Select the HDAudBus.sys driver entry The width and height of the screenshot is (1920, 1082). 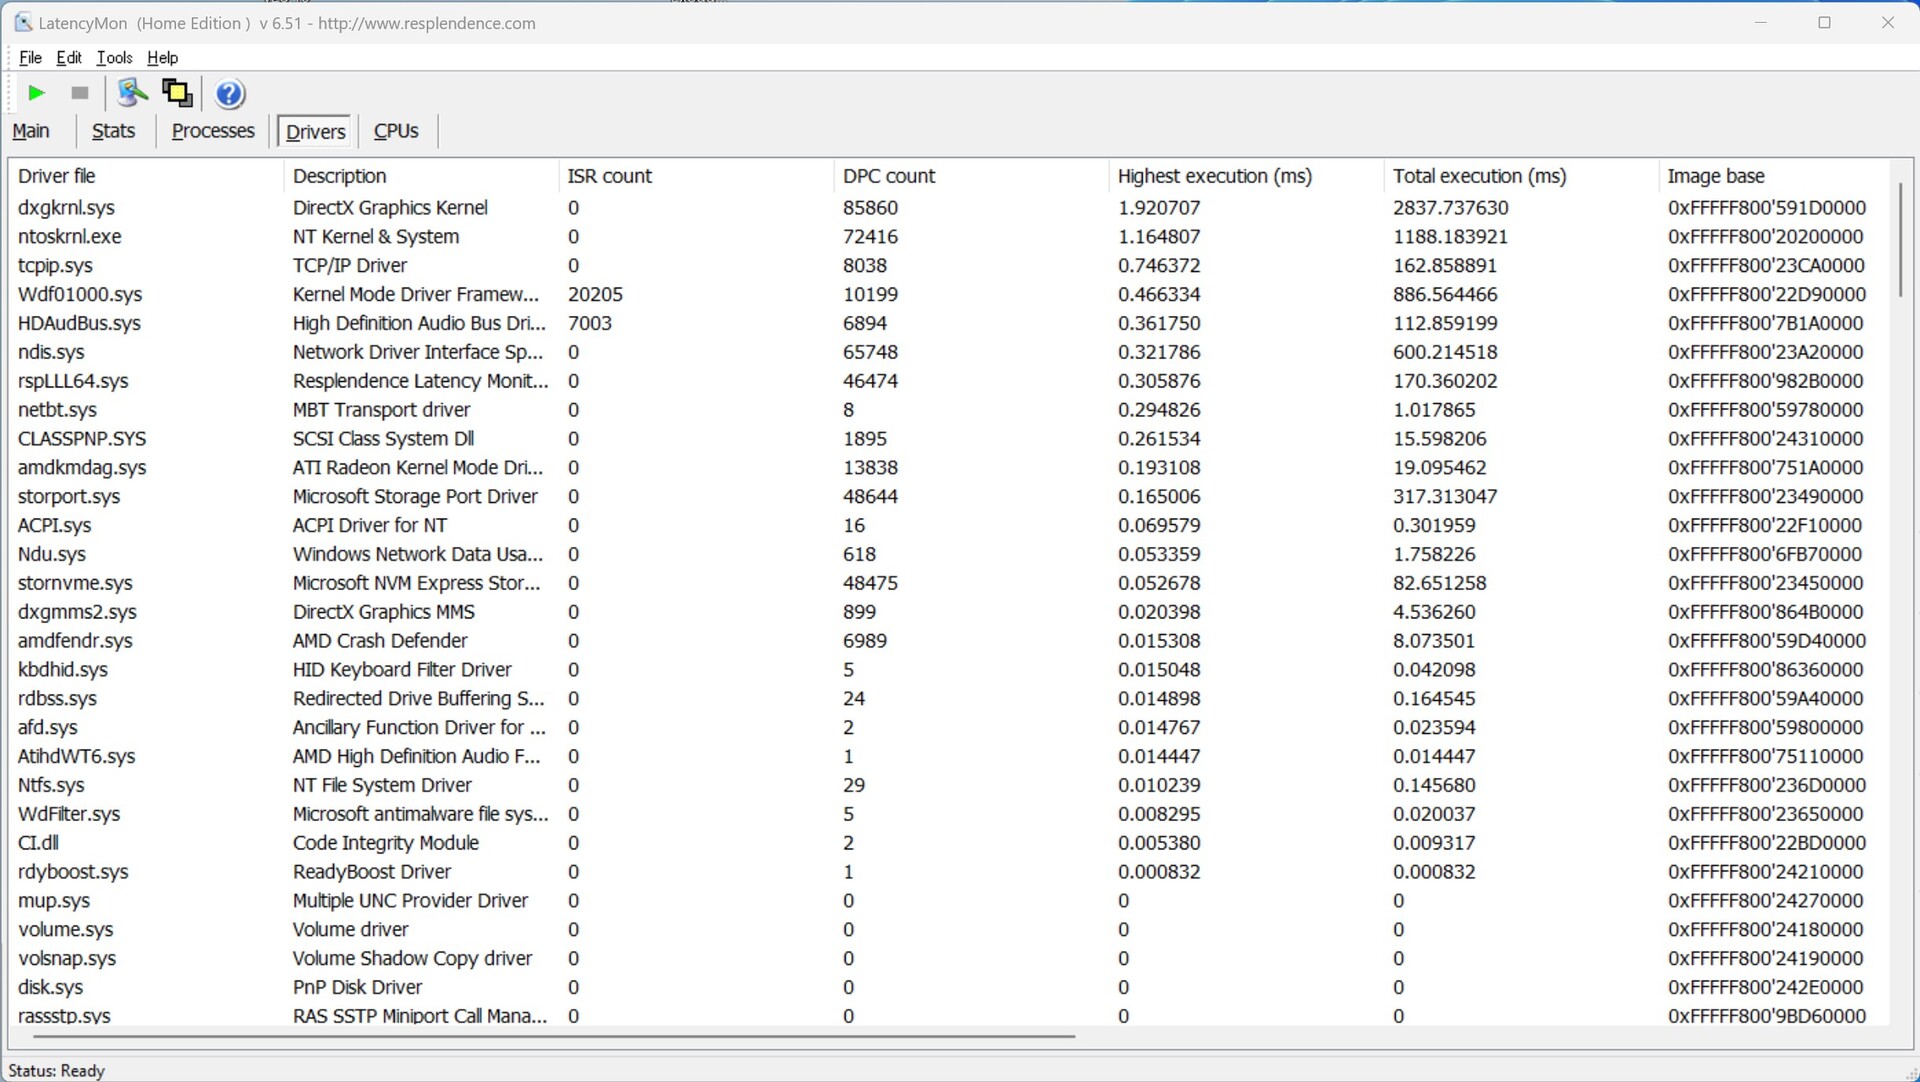point(79,323)
